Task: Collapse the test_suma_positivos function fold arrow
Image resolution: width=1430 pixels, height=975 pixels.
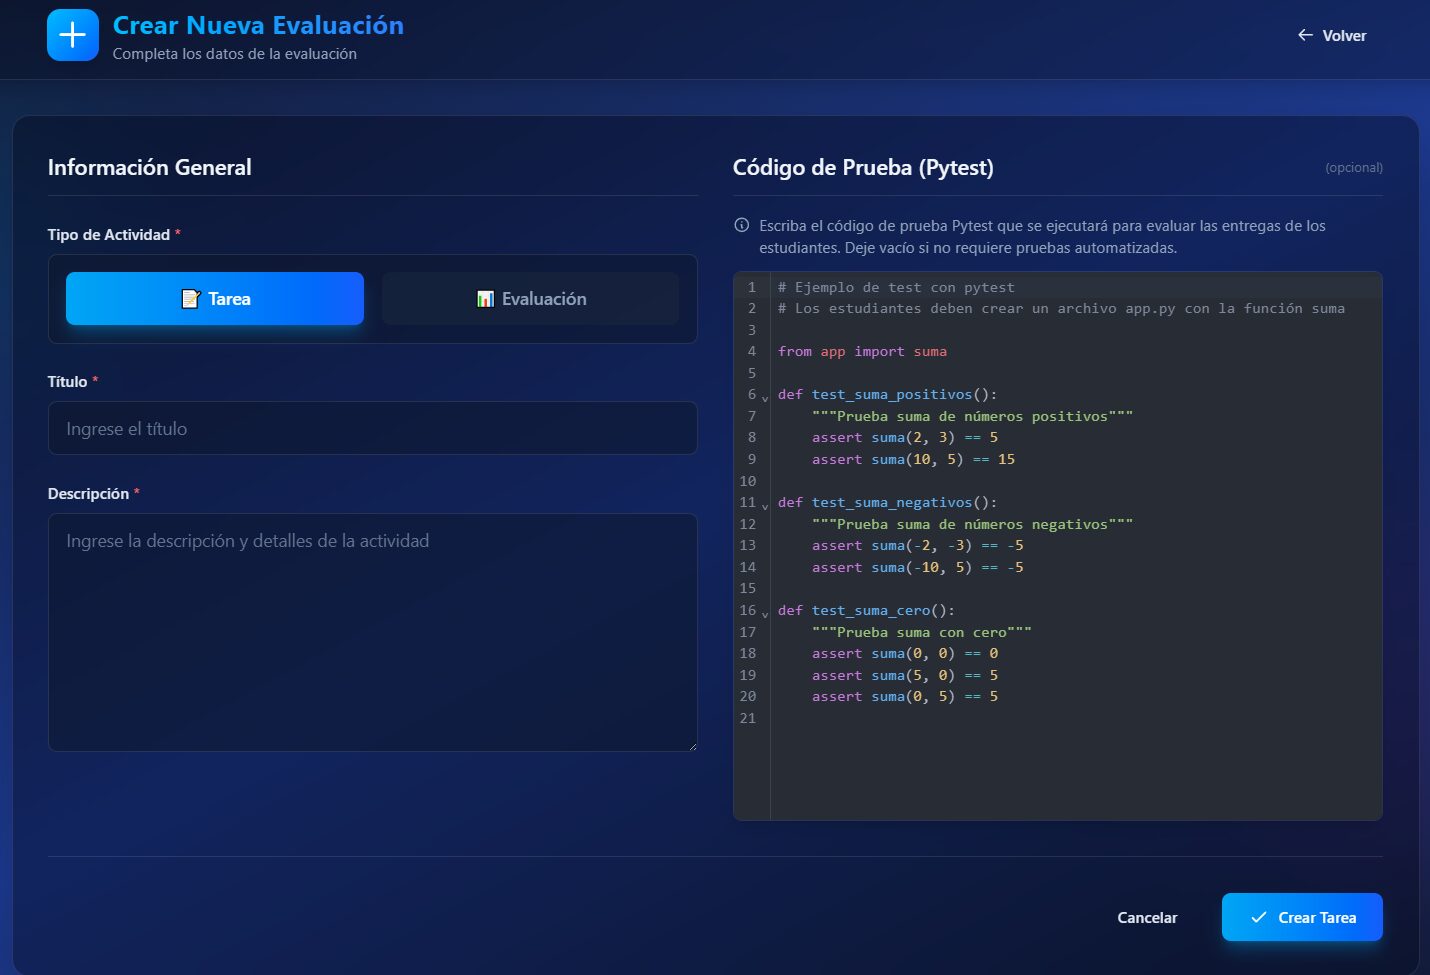Action: (x=765, y=397)
